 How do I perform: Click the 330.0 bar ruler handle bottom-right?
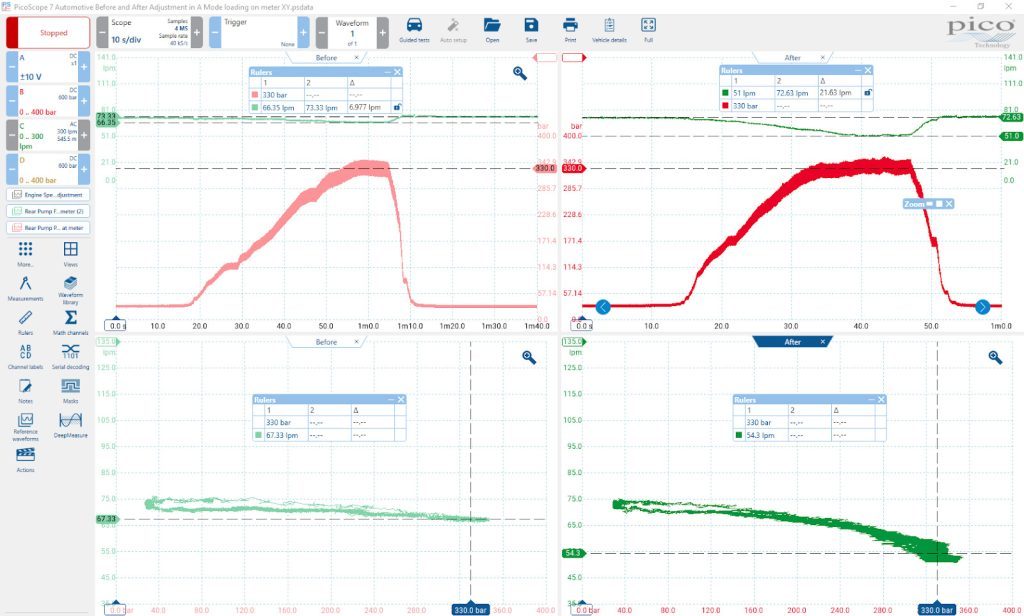(936, 609)
